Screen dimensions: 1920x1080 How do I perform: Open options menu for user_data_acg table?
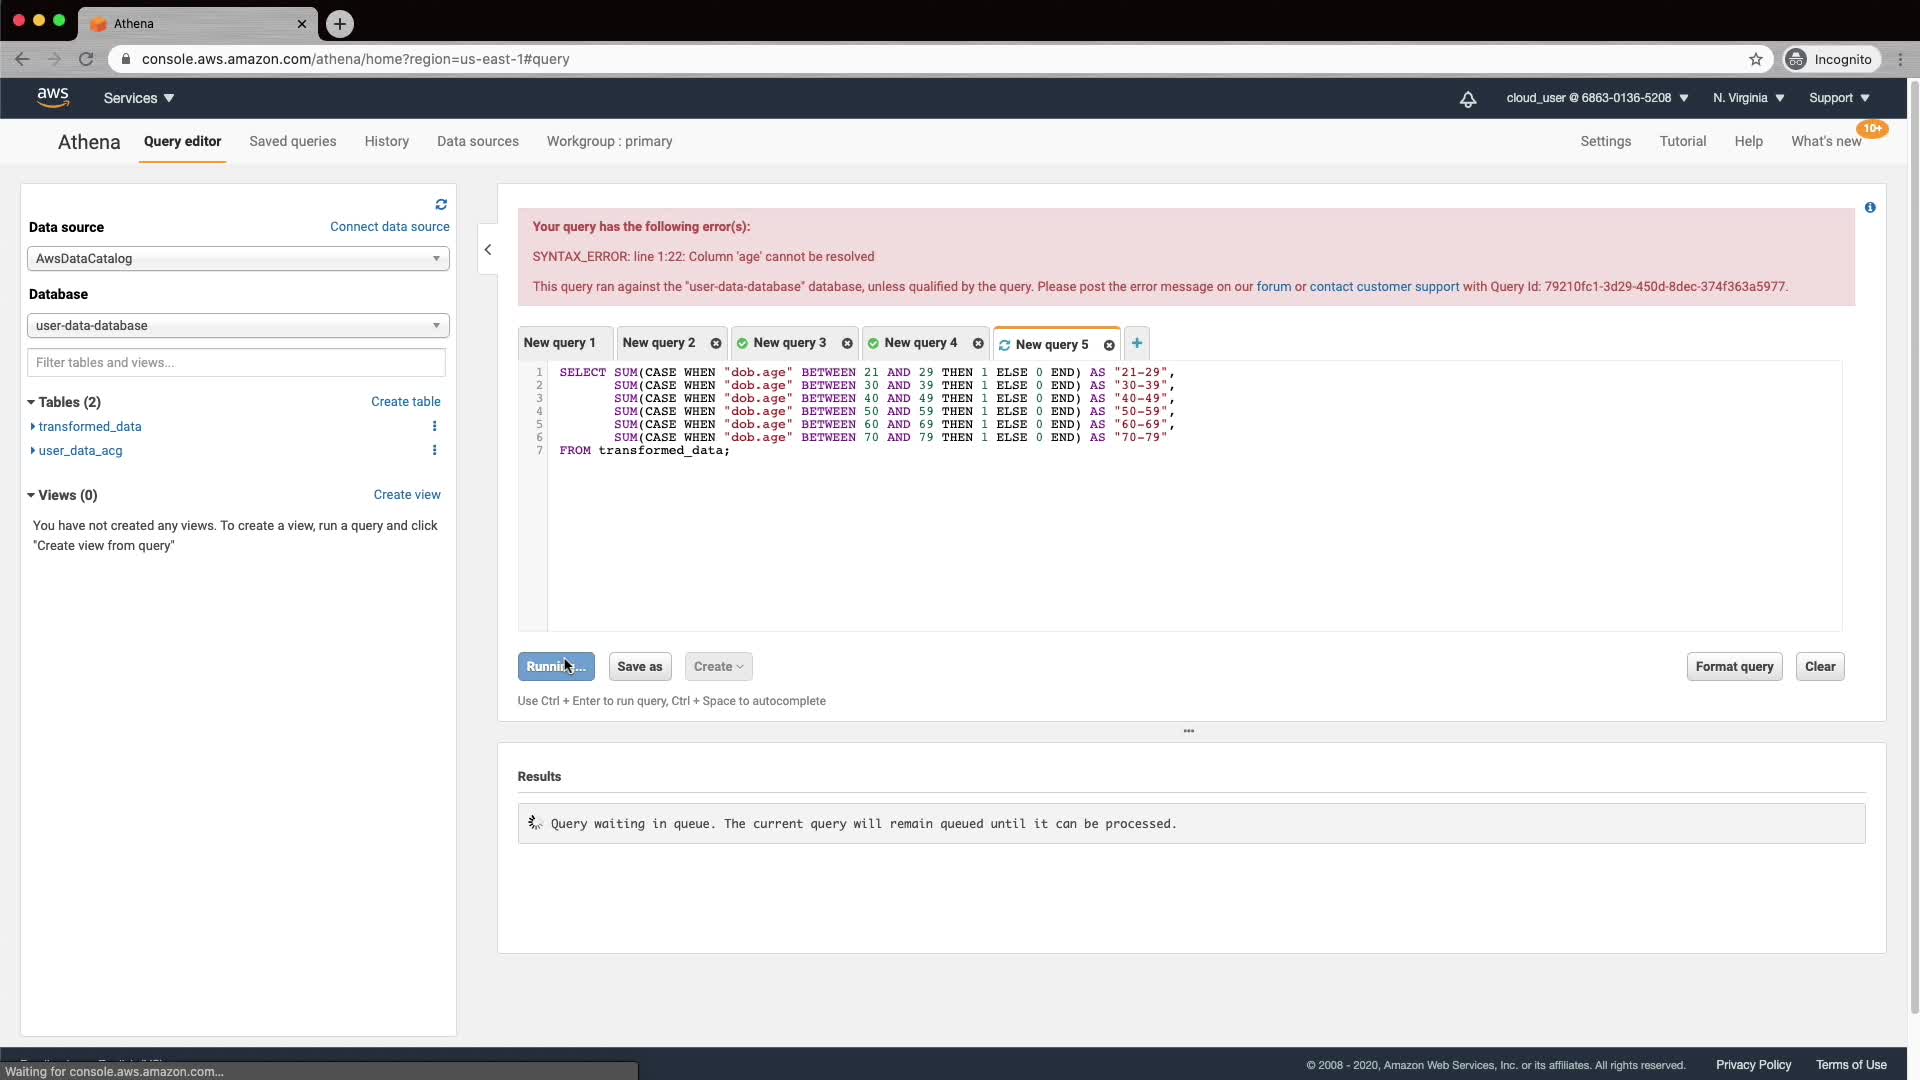[434, 450]
